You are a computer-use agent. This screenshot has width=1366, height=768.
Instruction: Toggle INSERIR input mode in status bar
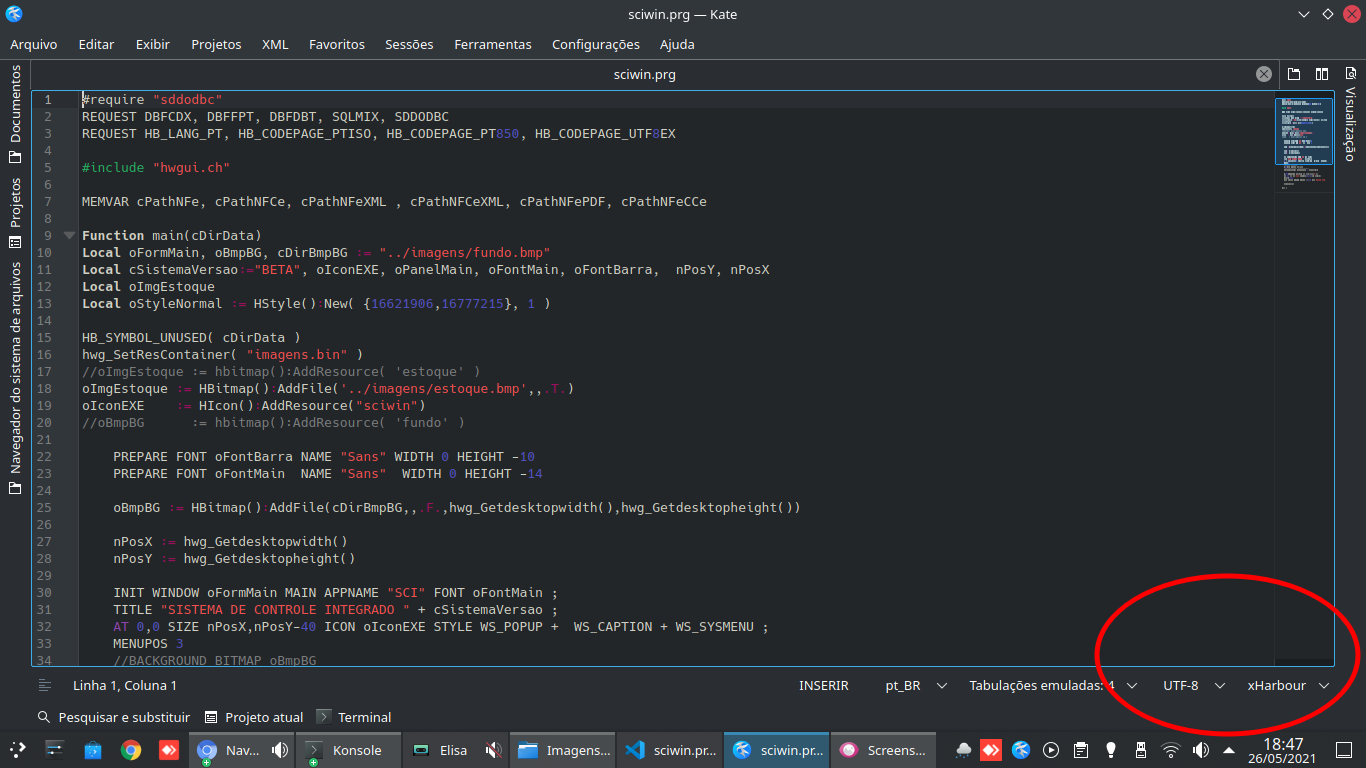pyautogui.click(x=823, y=685)
